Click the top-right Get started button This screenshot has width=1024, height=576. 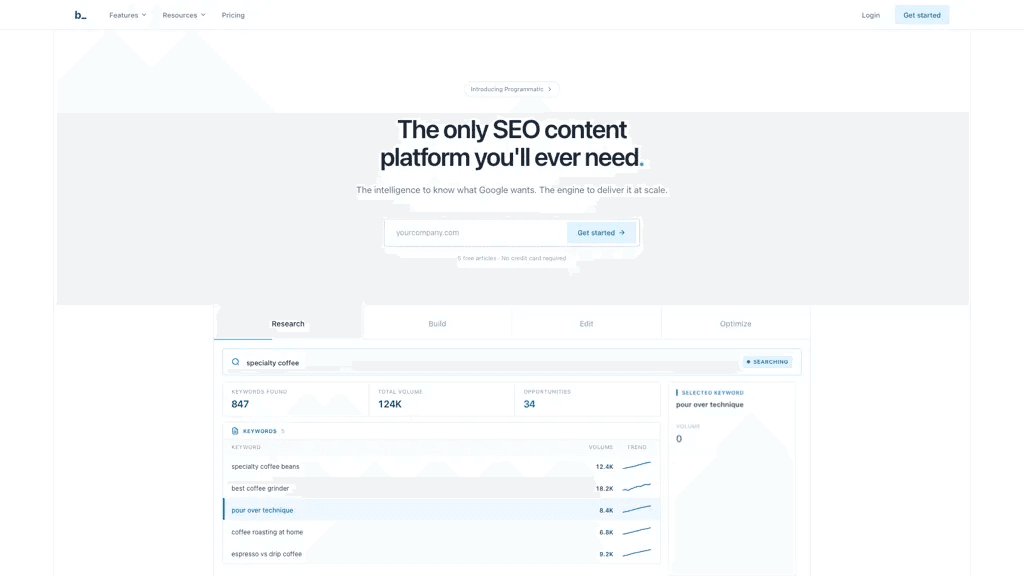(921, 15)
